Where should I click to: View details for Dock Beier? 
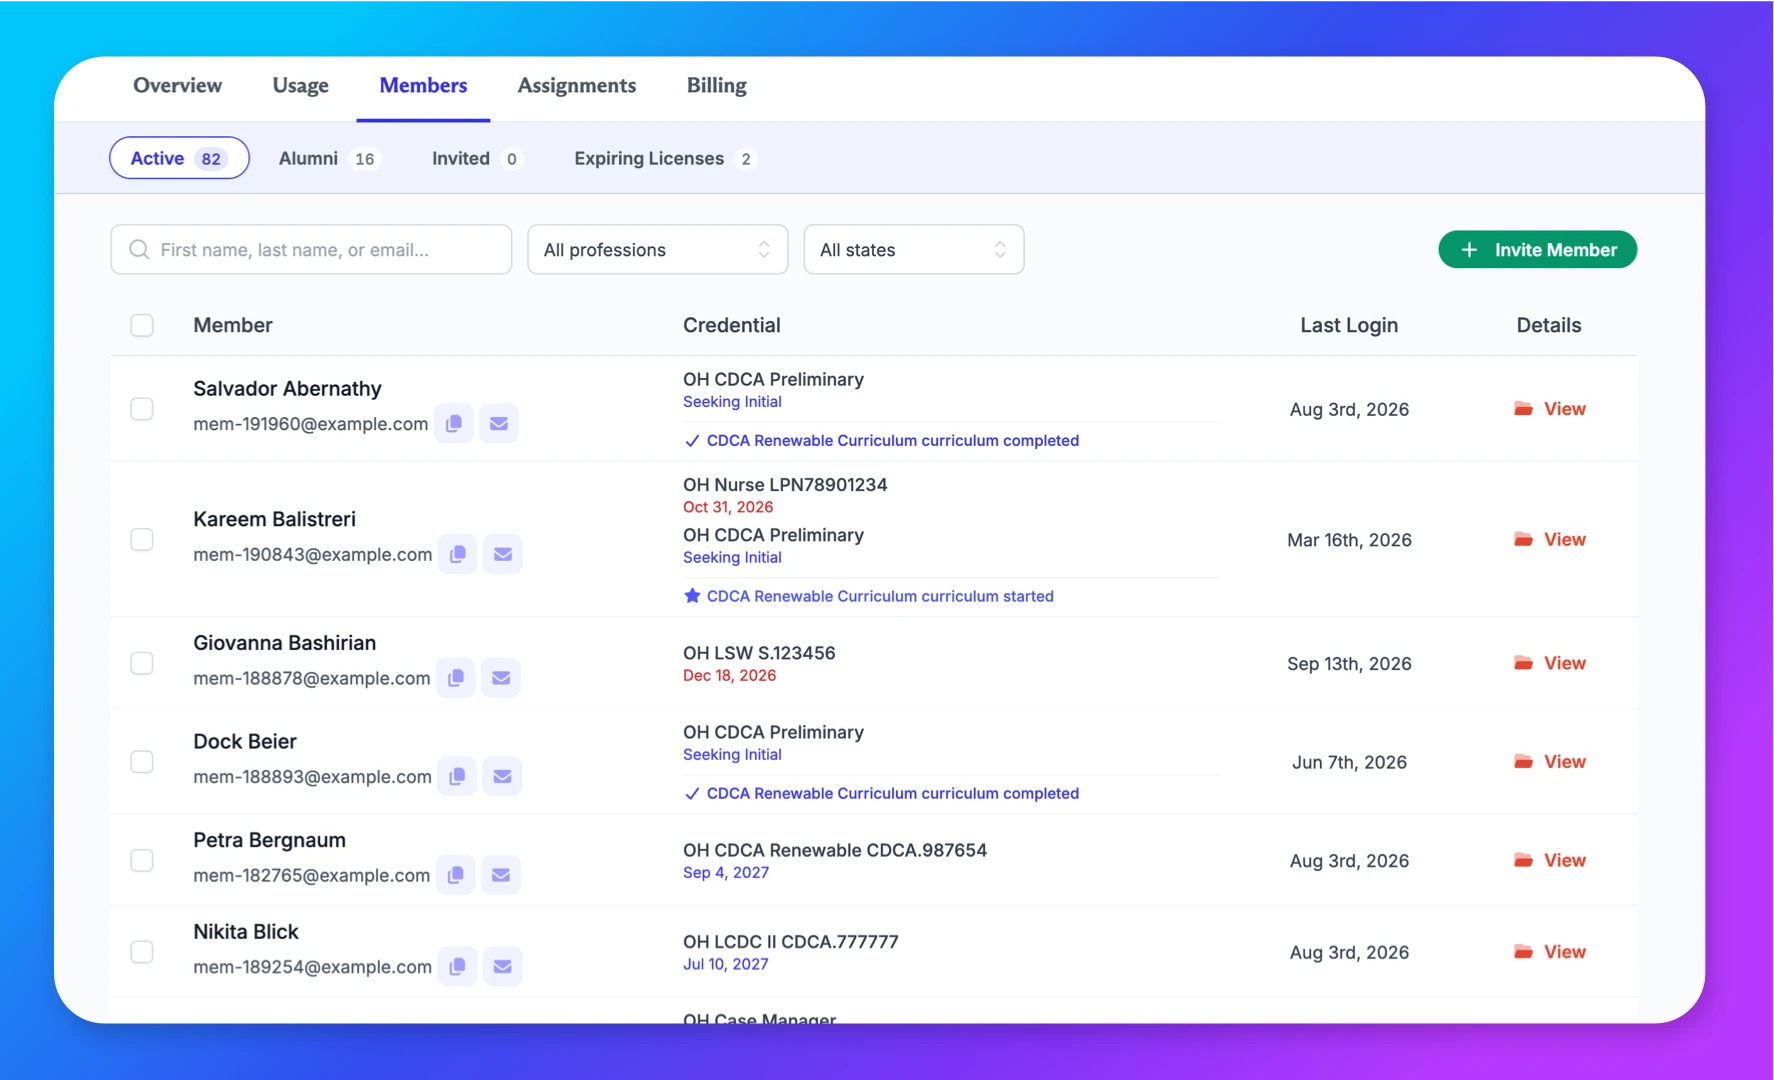(x=1550, y=762)
